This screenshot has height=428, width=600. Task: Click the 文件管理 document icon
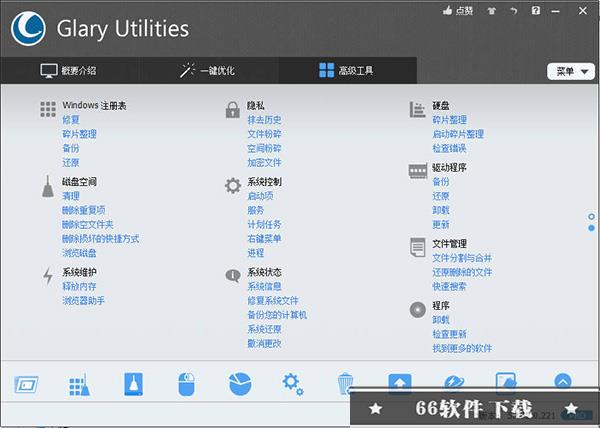417,247
